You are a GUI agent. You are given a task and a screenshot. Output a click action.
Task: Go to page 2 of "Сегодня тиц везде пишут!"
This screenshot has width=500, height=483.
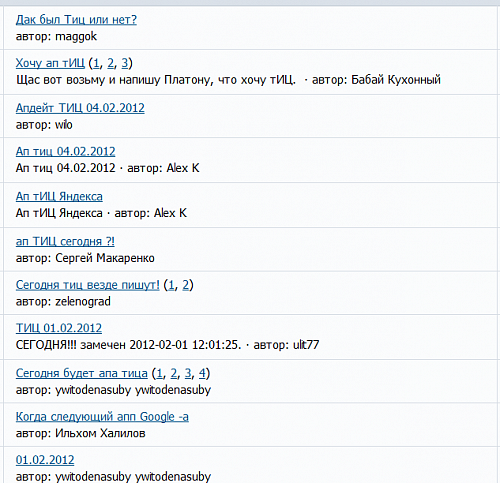pos(185,285)
